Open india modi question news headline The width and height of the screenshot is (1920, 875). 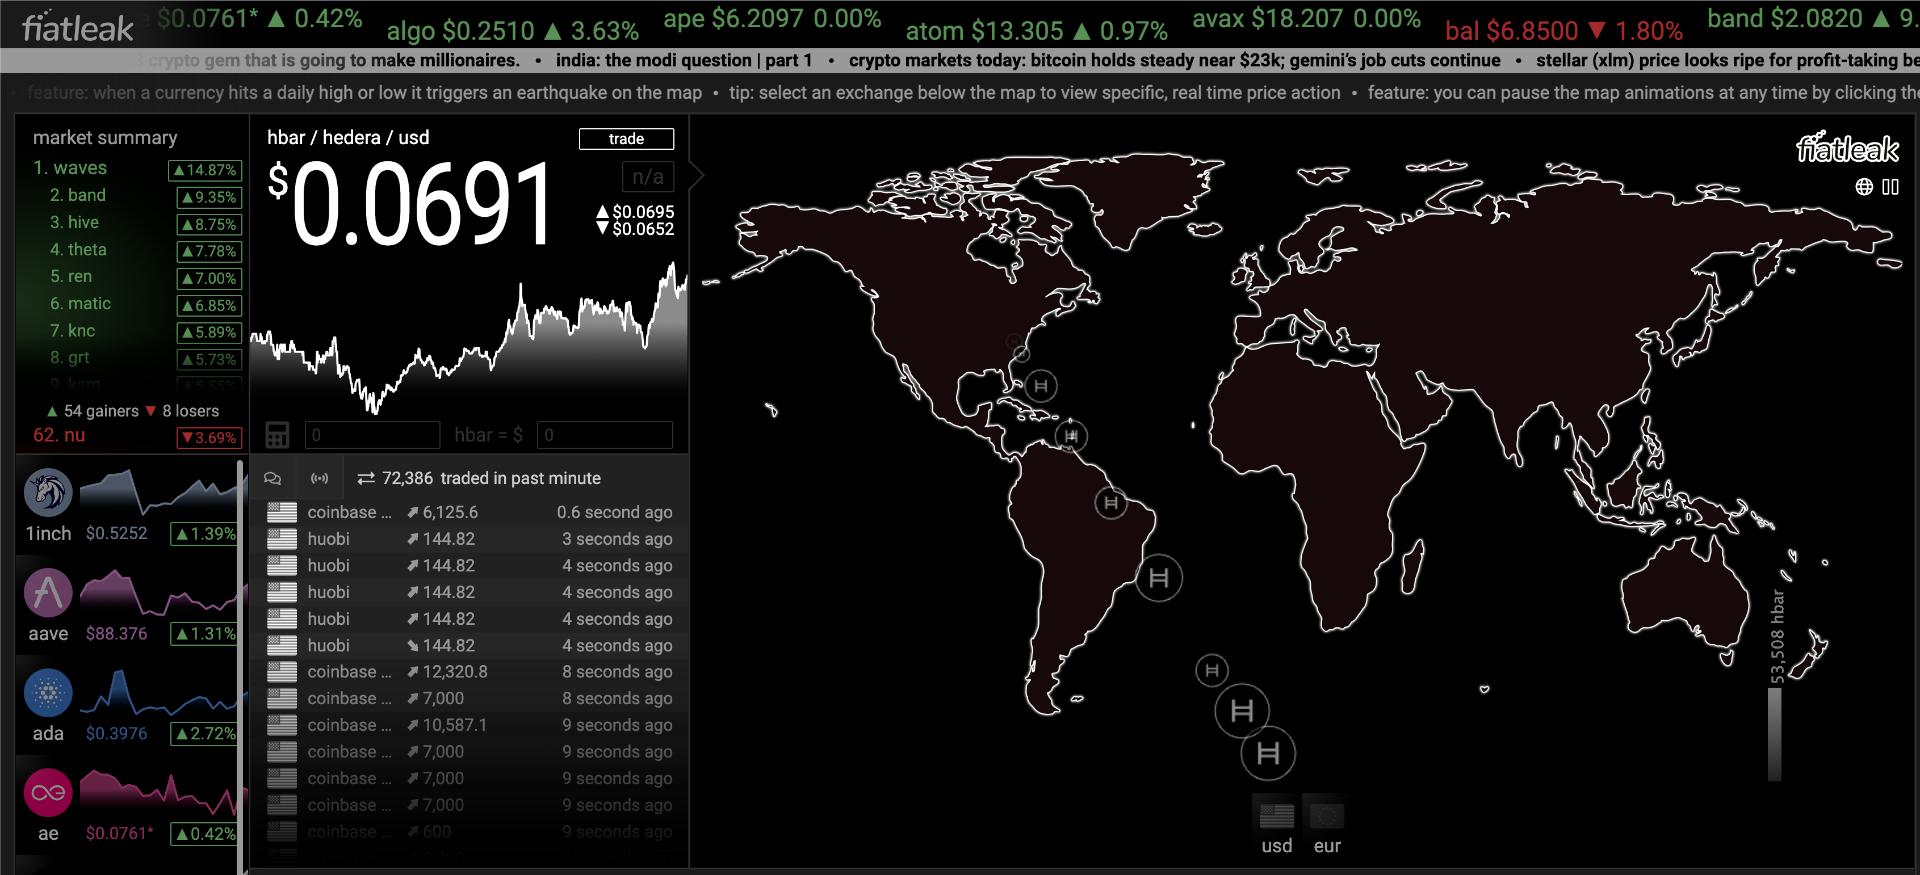pos(683,60)
